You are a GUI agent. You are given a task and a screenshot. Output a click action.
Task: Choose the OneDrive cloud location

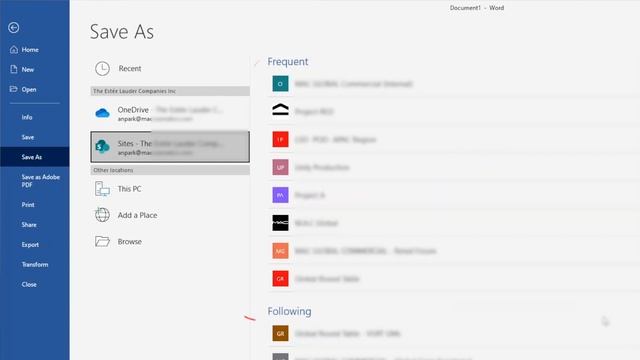pyautogui.click(x=170, y=113)
